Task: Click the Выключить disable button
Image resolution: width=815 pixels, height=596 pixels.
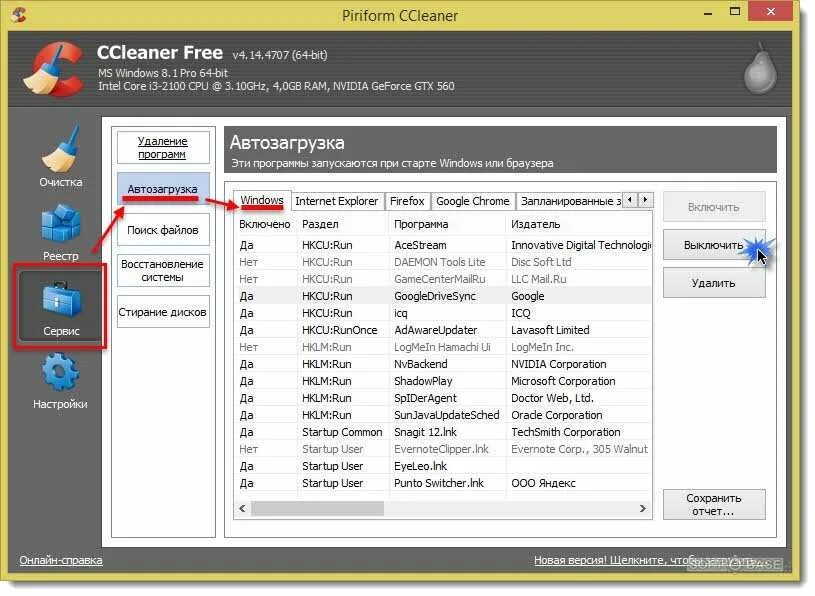Action: [x=714, y=245]
